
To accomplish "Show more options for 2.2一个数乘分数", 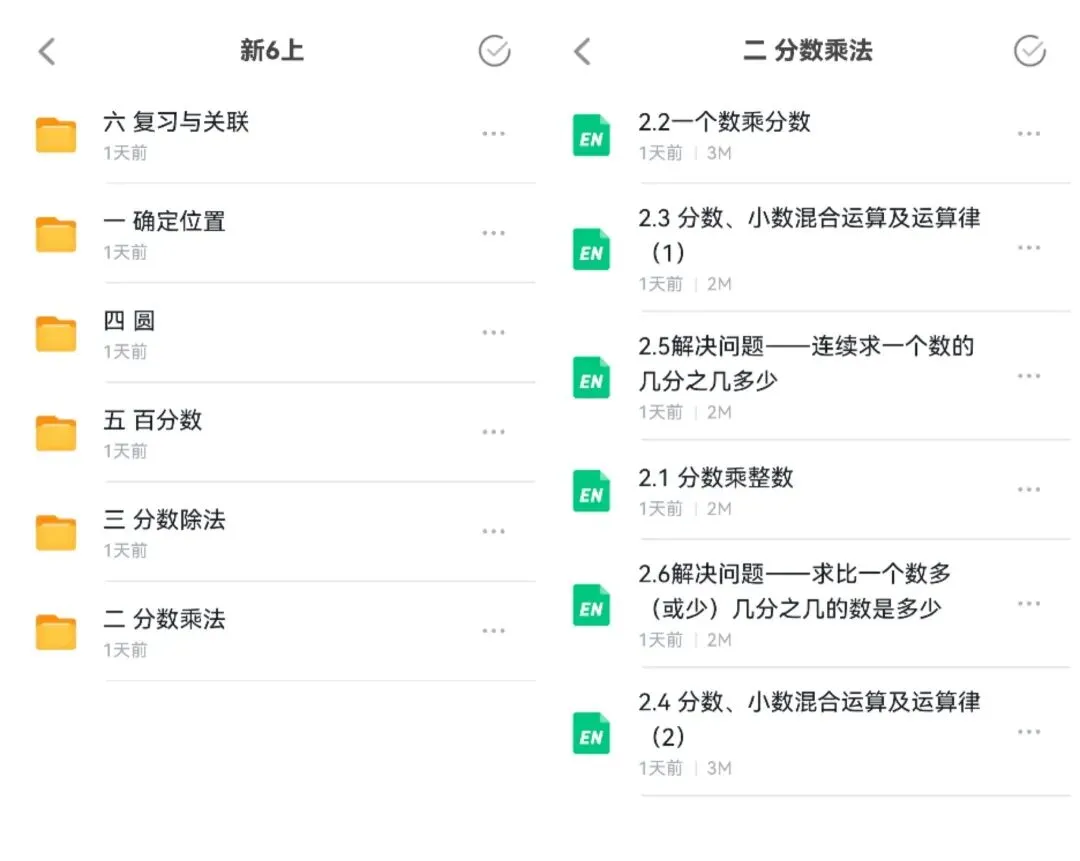I will (x=1029, y=134).
